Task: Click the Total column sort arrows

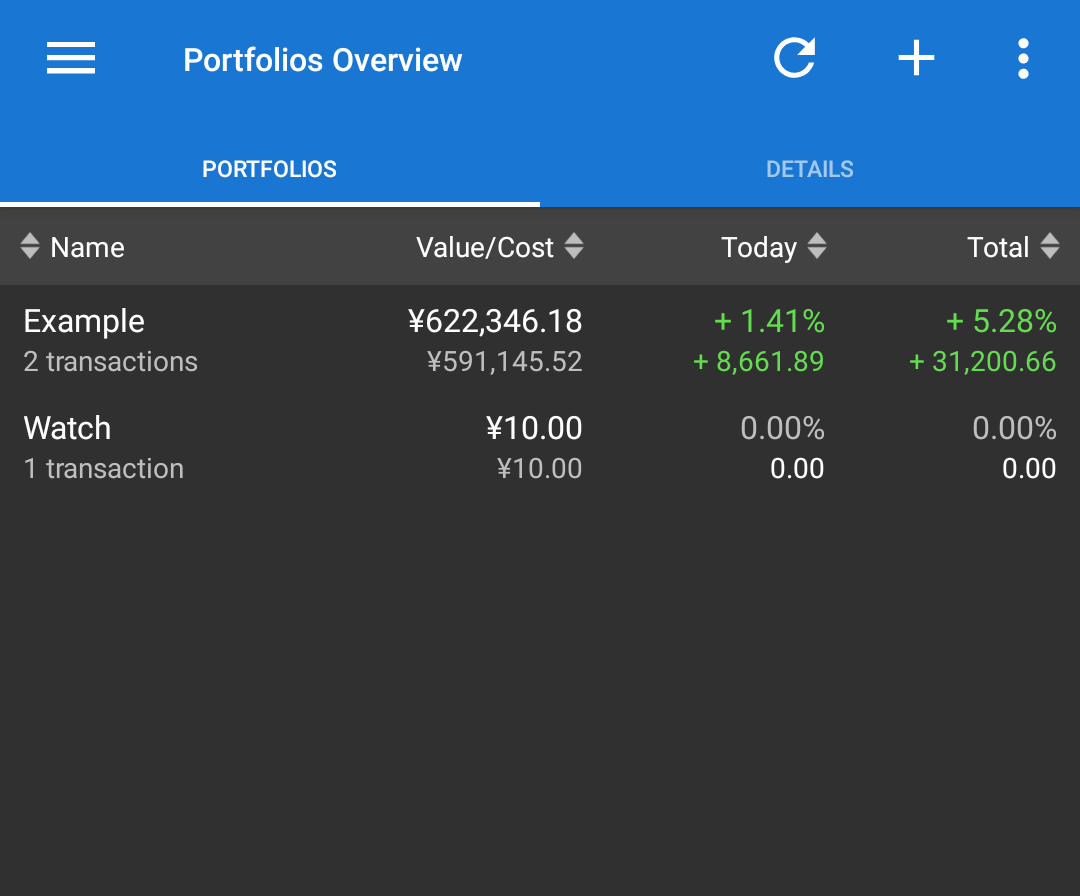Action: pyautogui.click(x=1049, y=247)
